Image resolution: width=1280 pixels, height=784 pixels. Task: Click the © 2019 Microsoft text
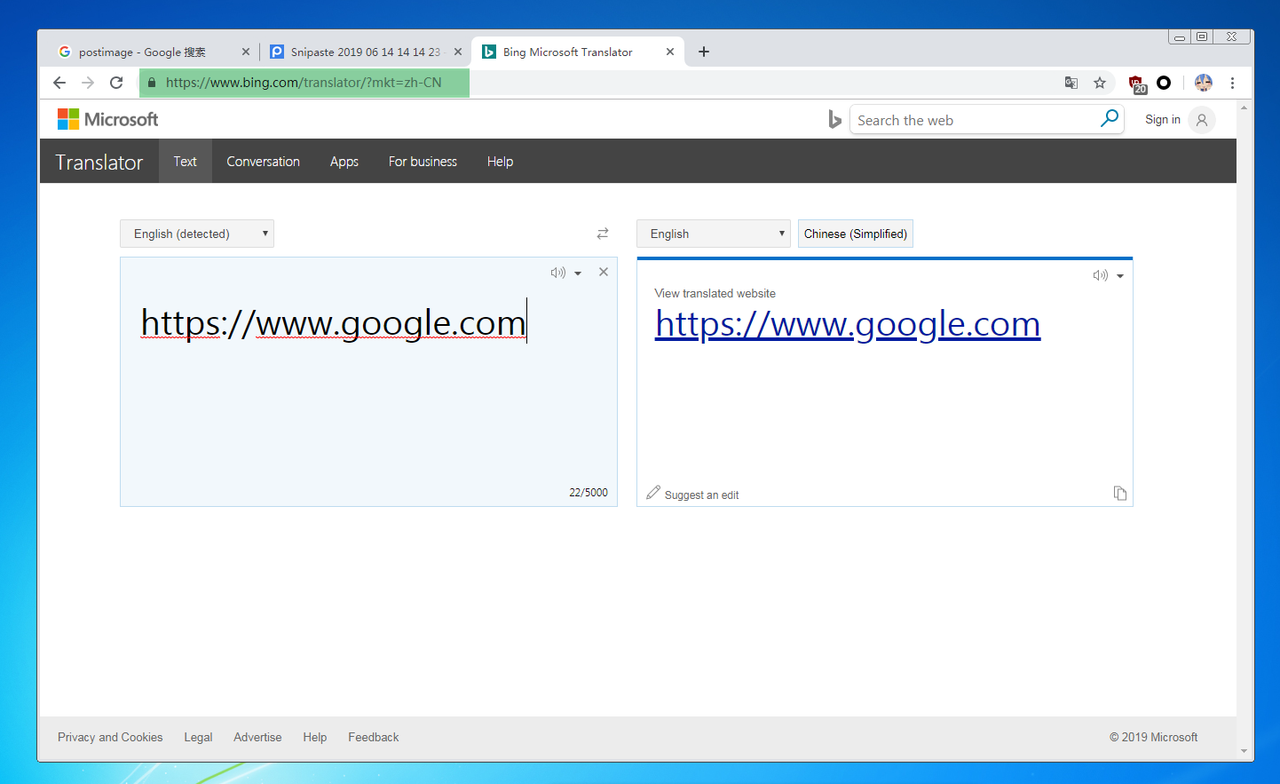tap(1153, 737)
